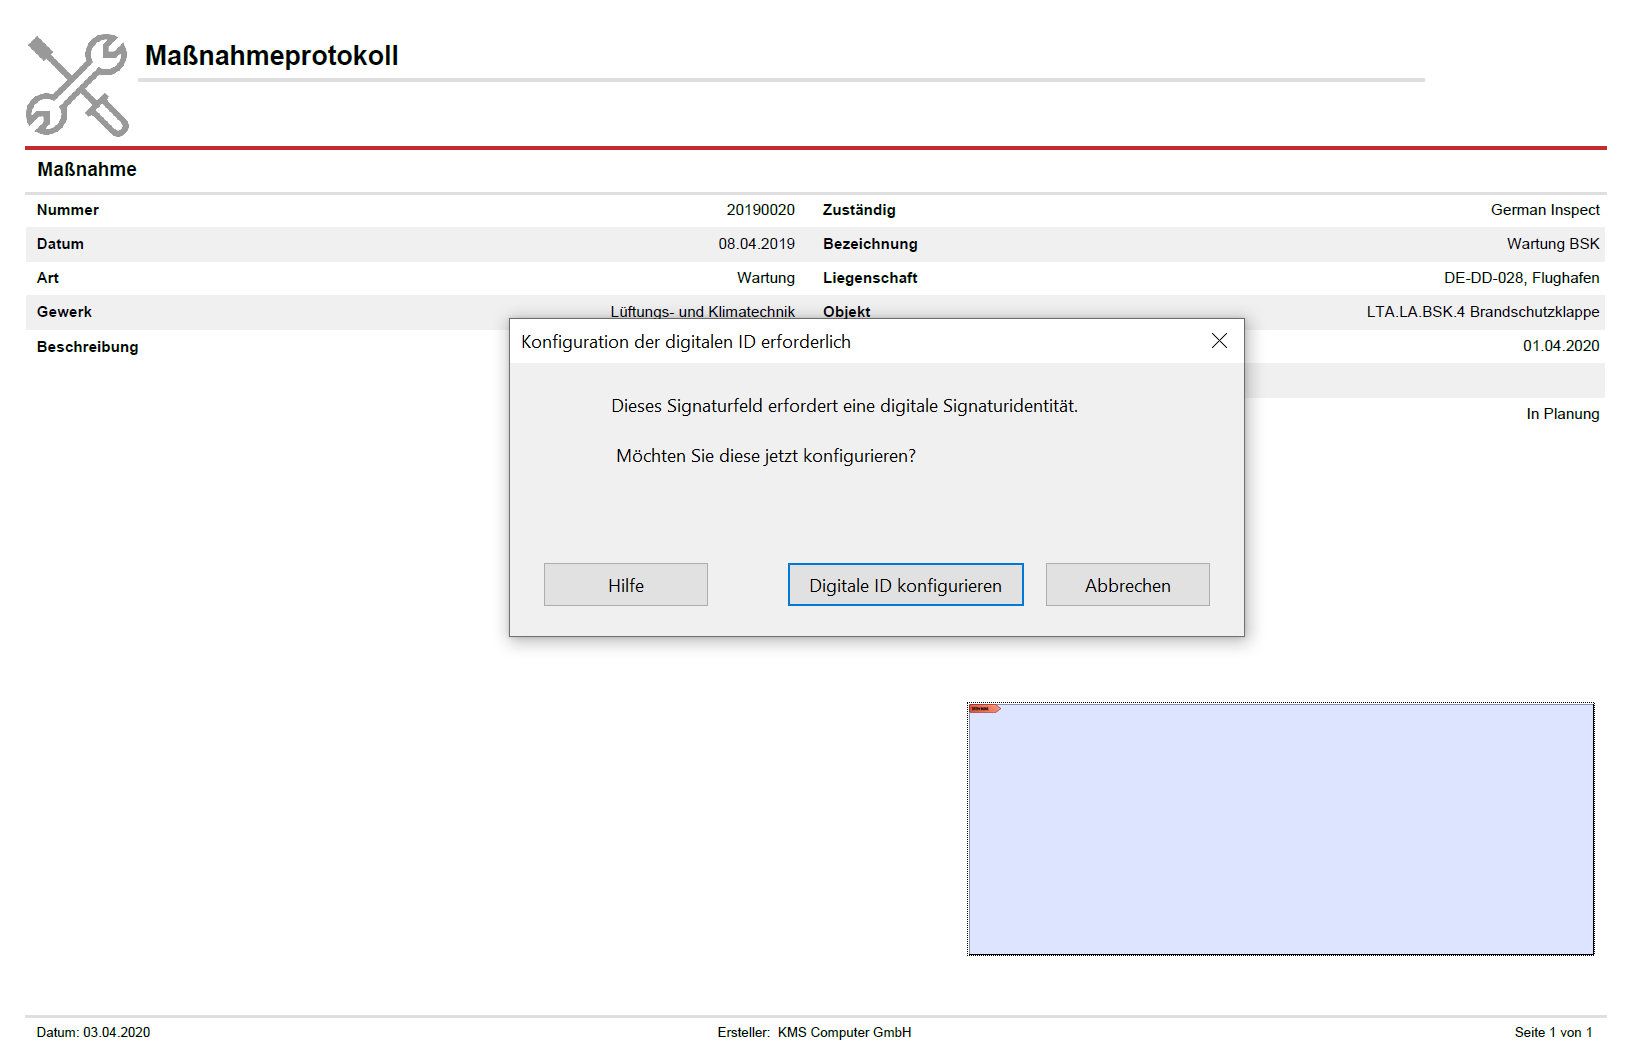Click the Wartung BSK designation text

coord(1552,244)
